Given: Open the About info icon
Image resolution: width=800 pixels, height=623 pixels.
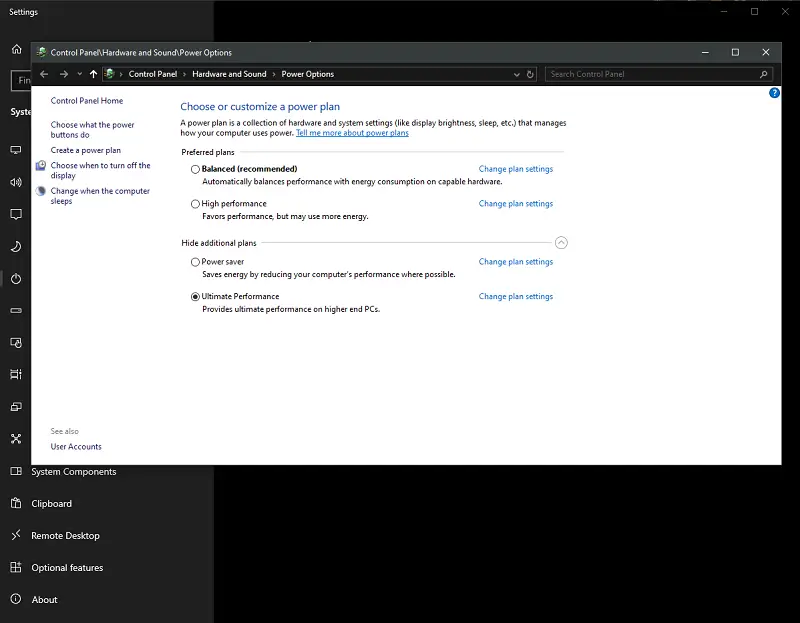Looking at the screenshot, I should point(16,600).
